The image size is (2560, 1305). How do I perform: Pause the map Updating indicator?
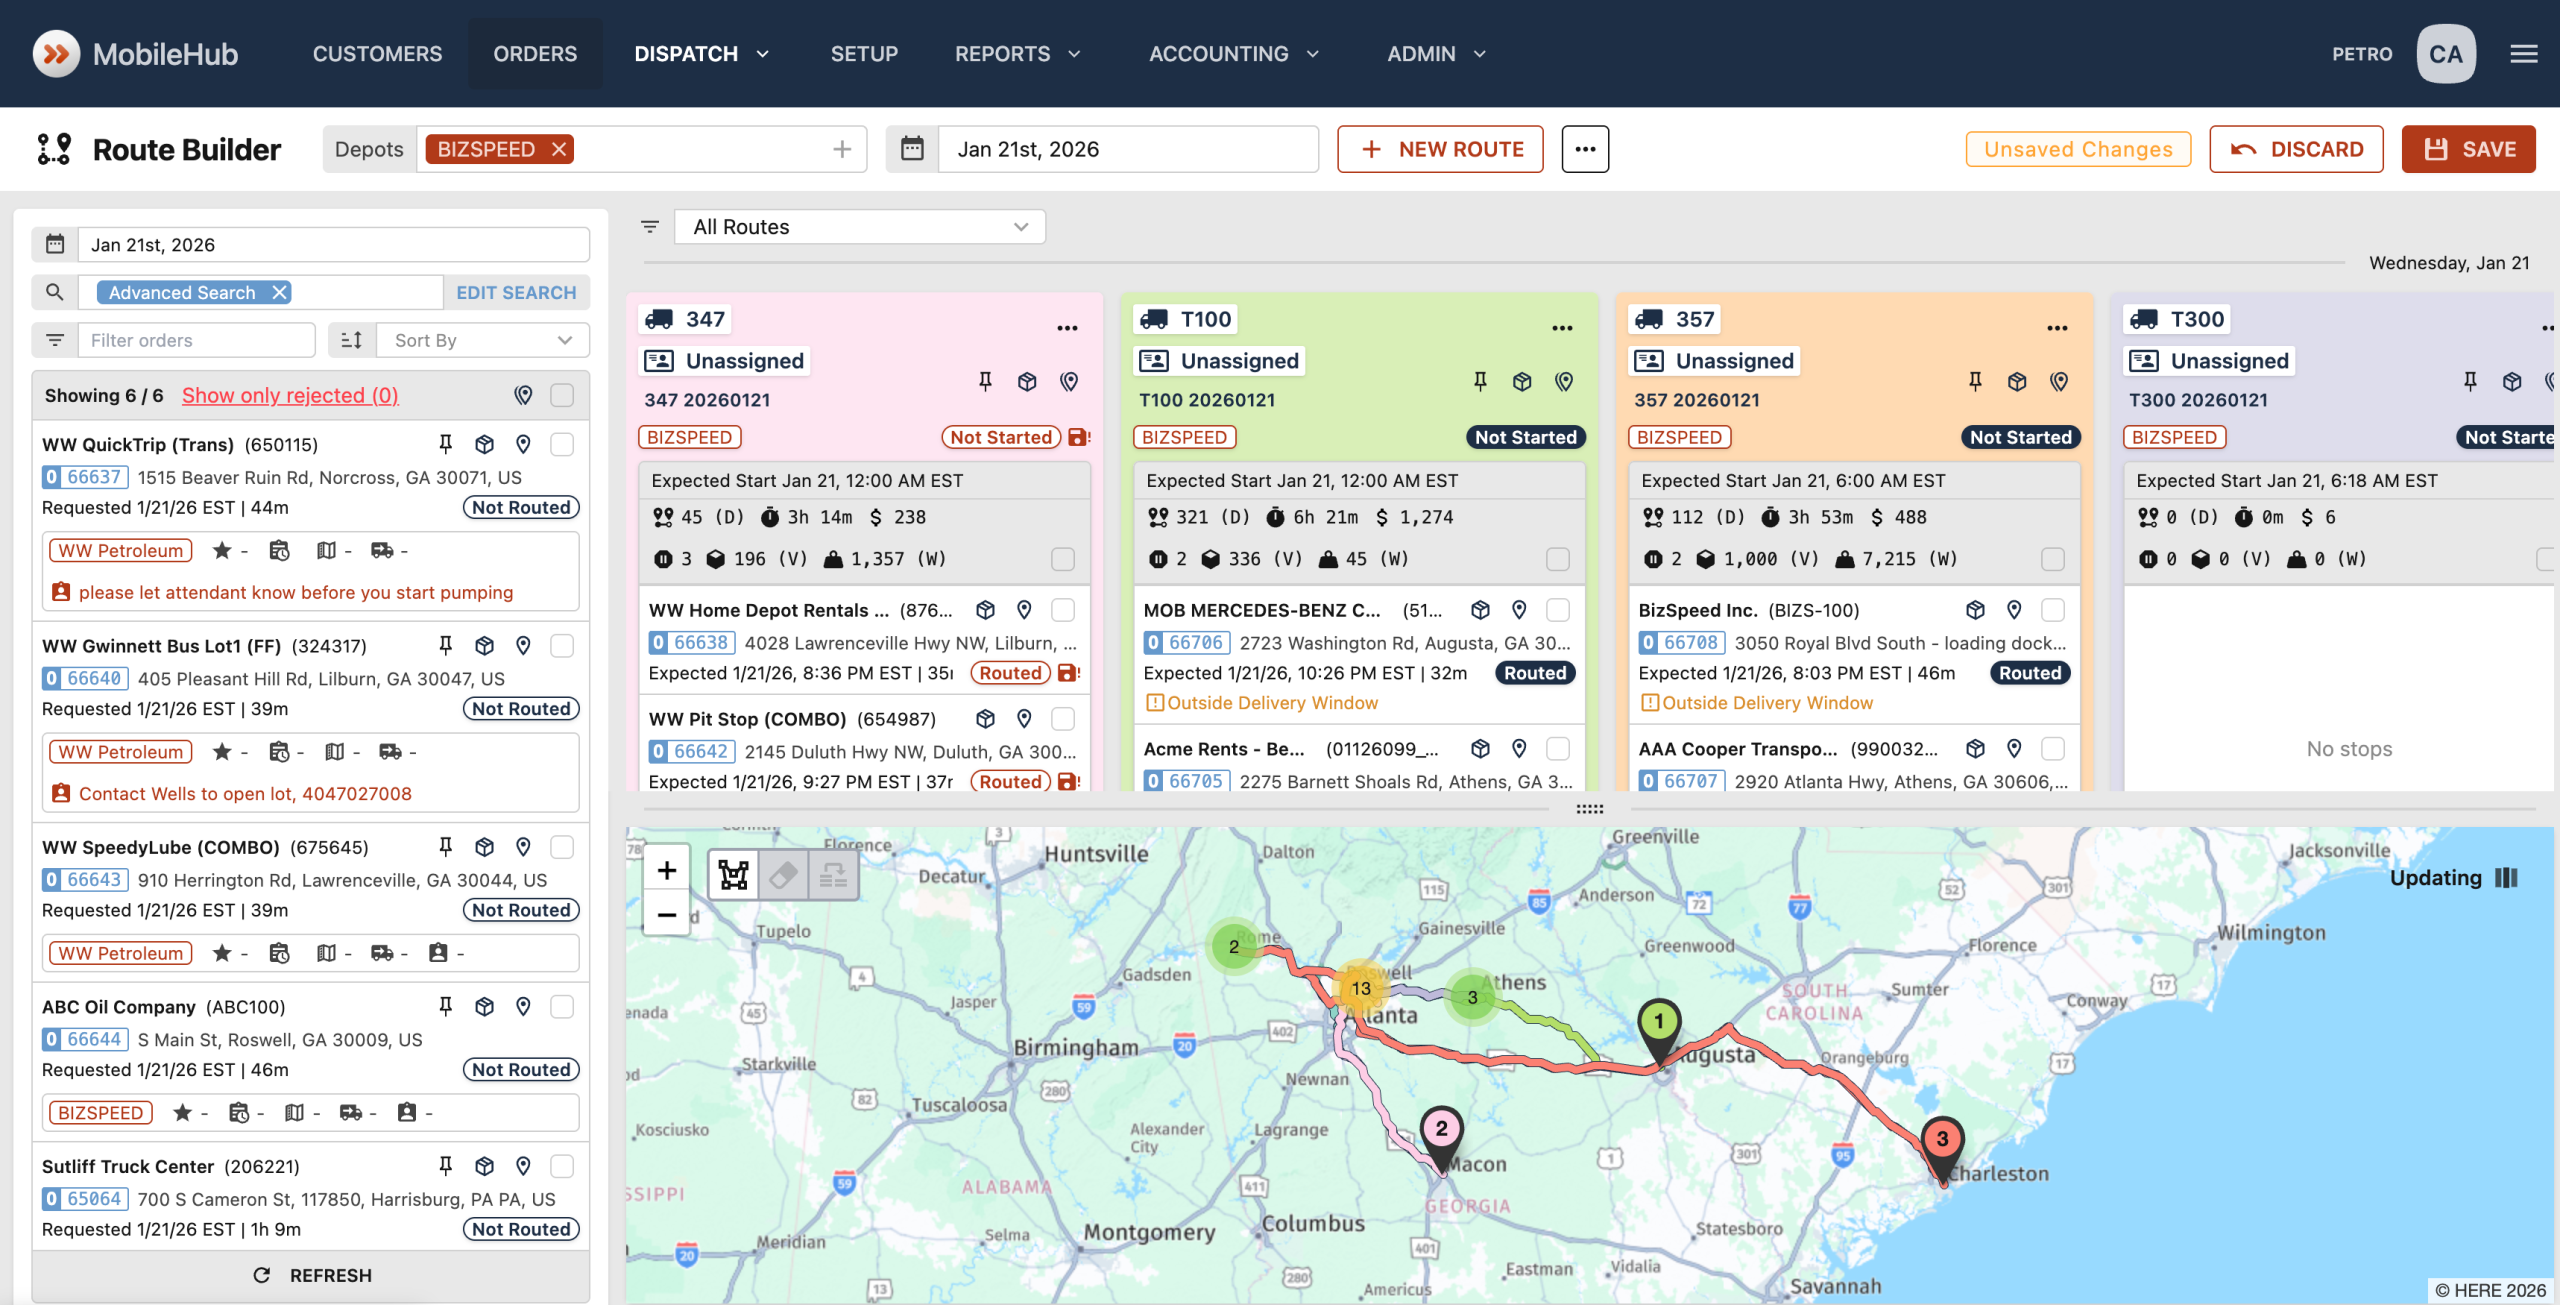pyautogui.click(x=2506, y=877)
